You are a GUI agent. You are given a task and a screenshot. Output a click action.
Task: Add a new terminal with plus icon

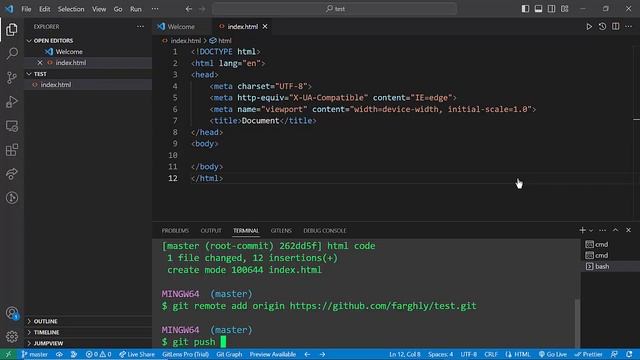582,230
